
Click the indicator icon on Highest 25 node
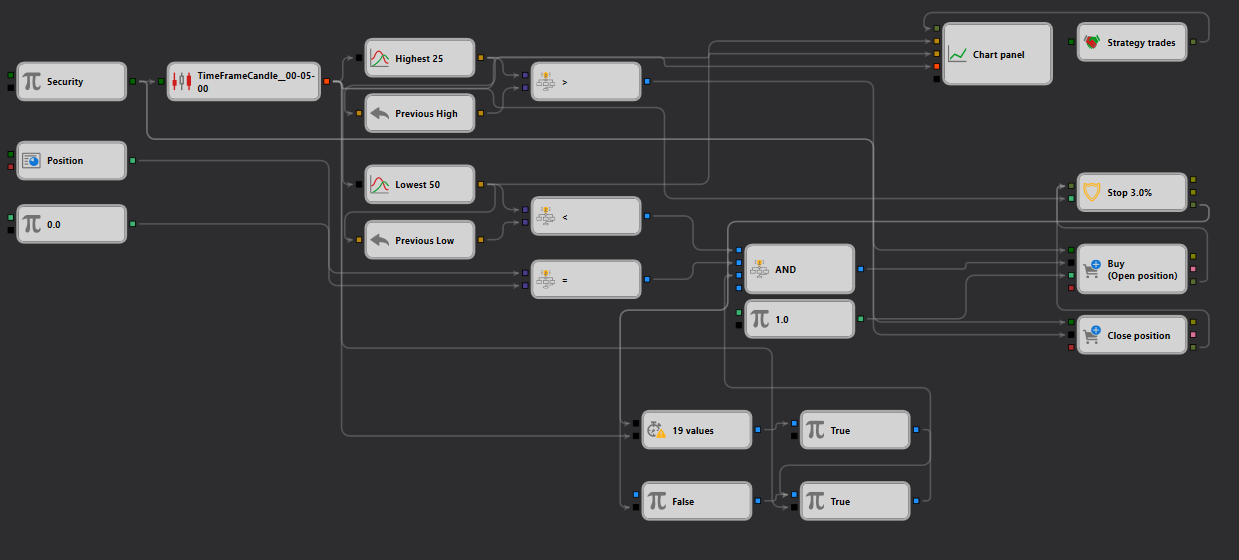point(379,58)
